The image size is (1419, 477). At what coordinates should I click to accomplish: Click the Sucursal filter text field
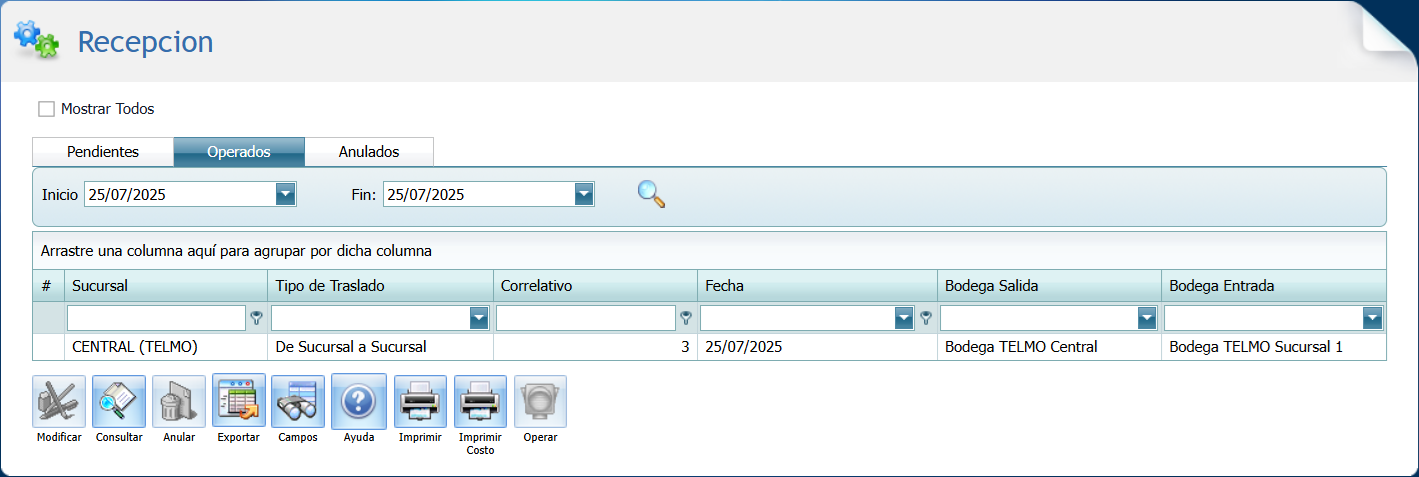(x=156, y=319)
